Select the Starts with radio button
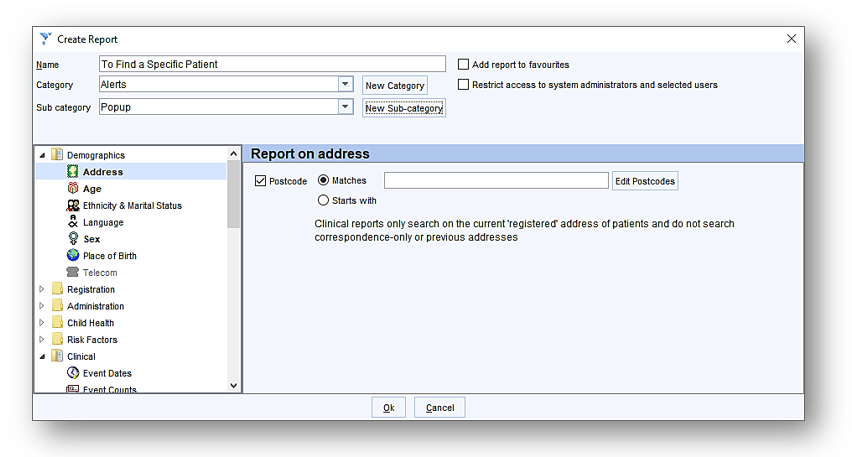852x457 pixels. point(323,200)
